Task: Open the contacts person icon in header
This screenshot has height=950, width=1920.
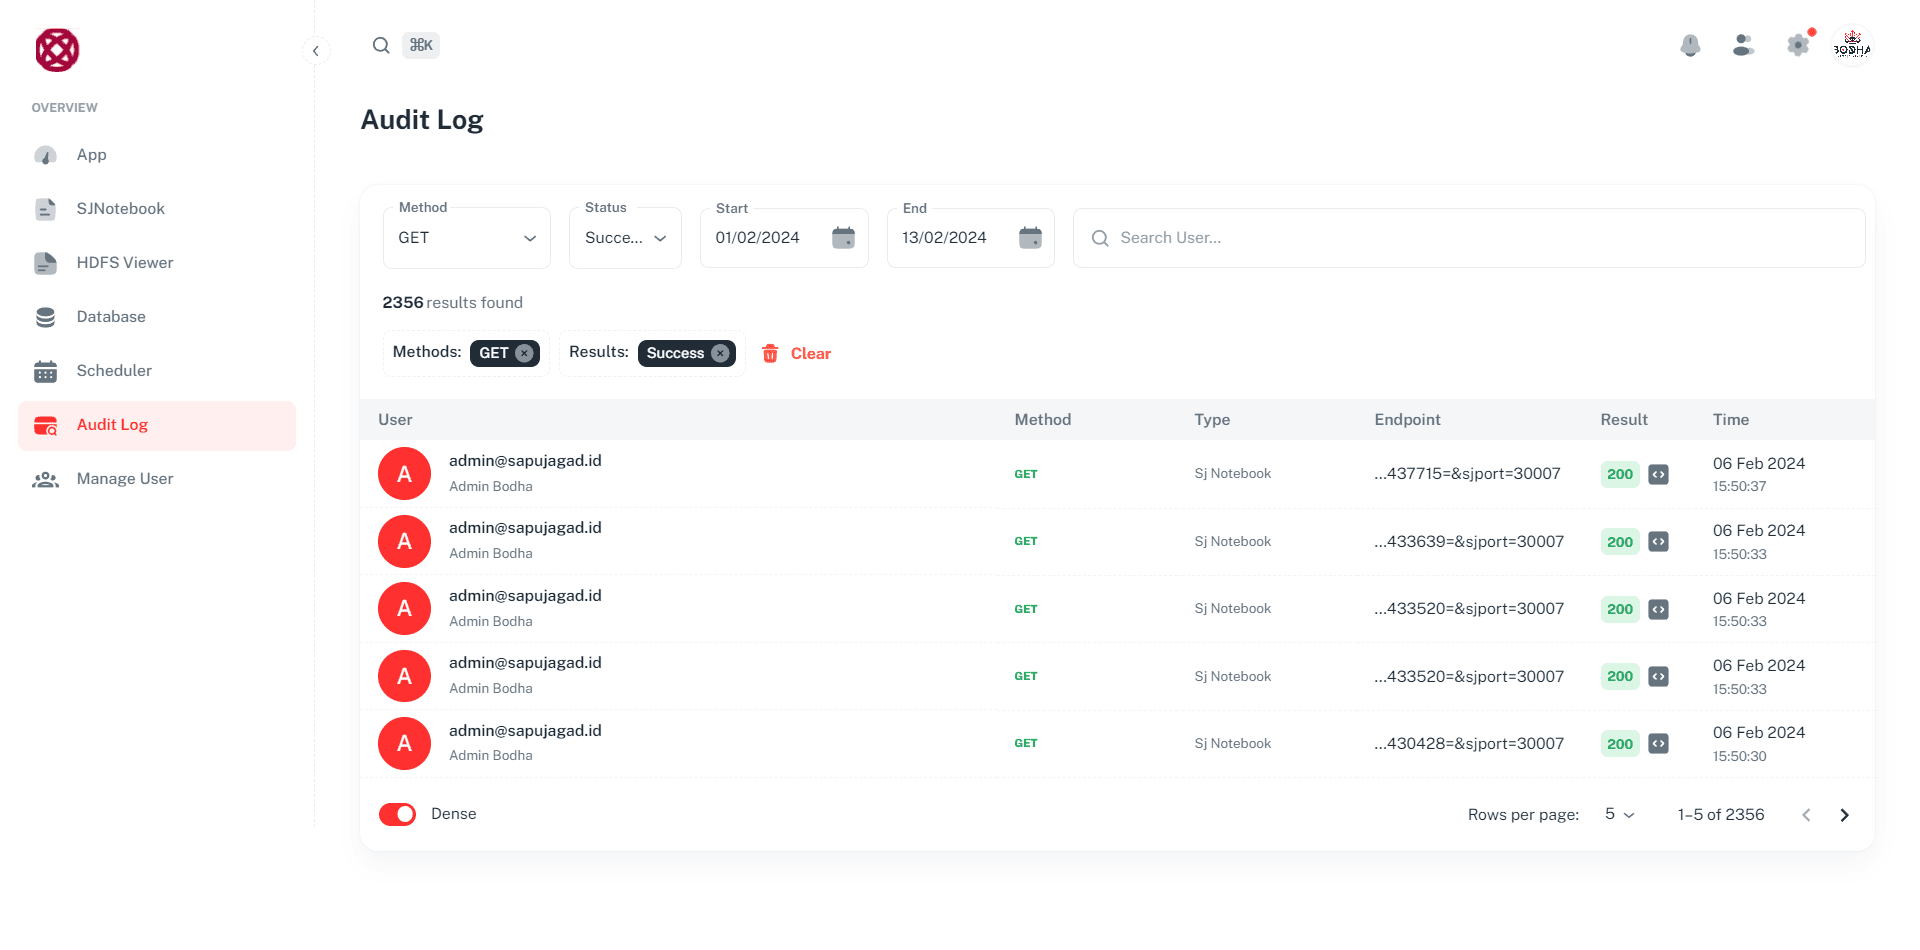Action: (x=1743, y=45)
